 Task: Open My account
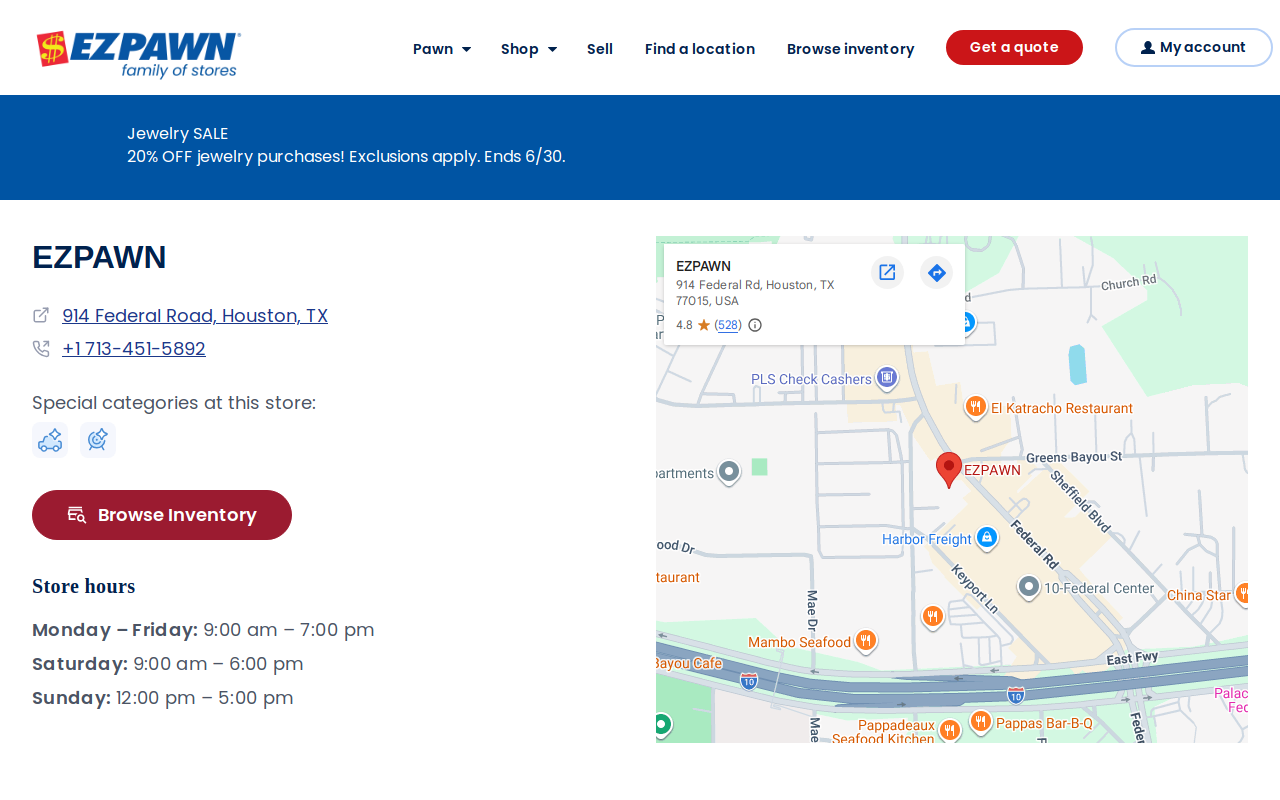(1194, 47)
